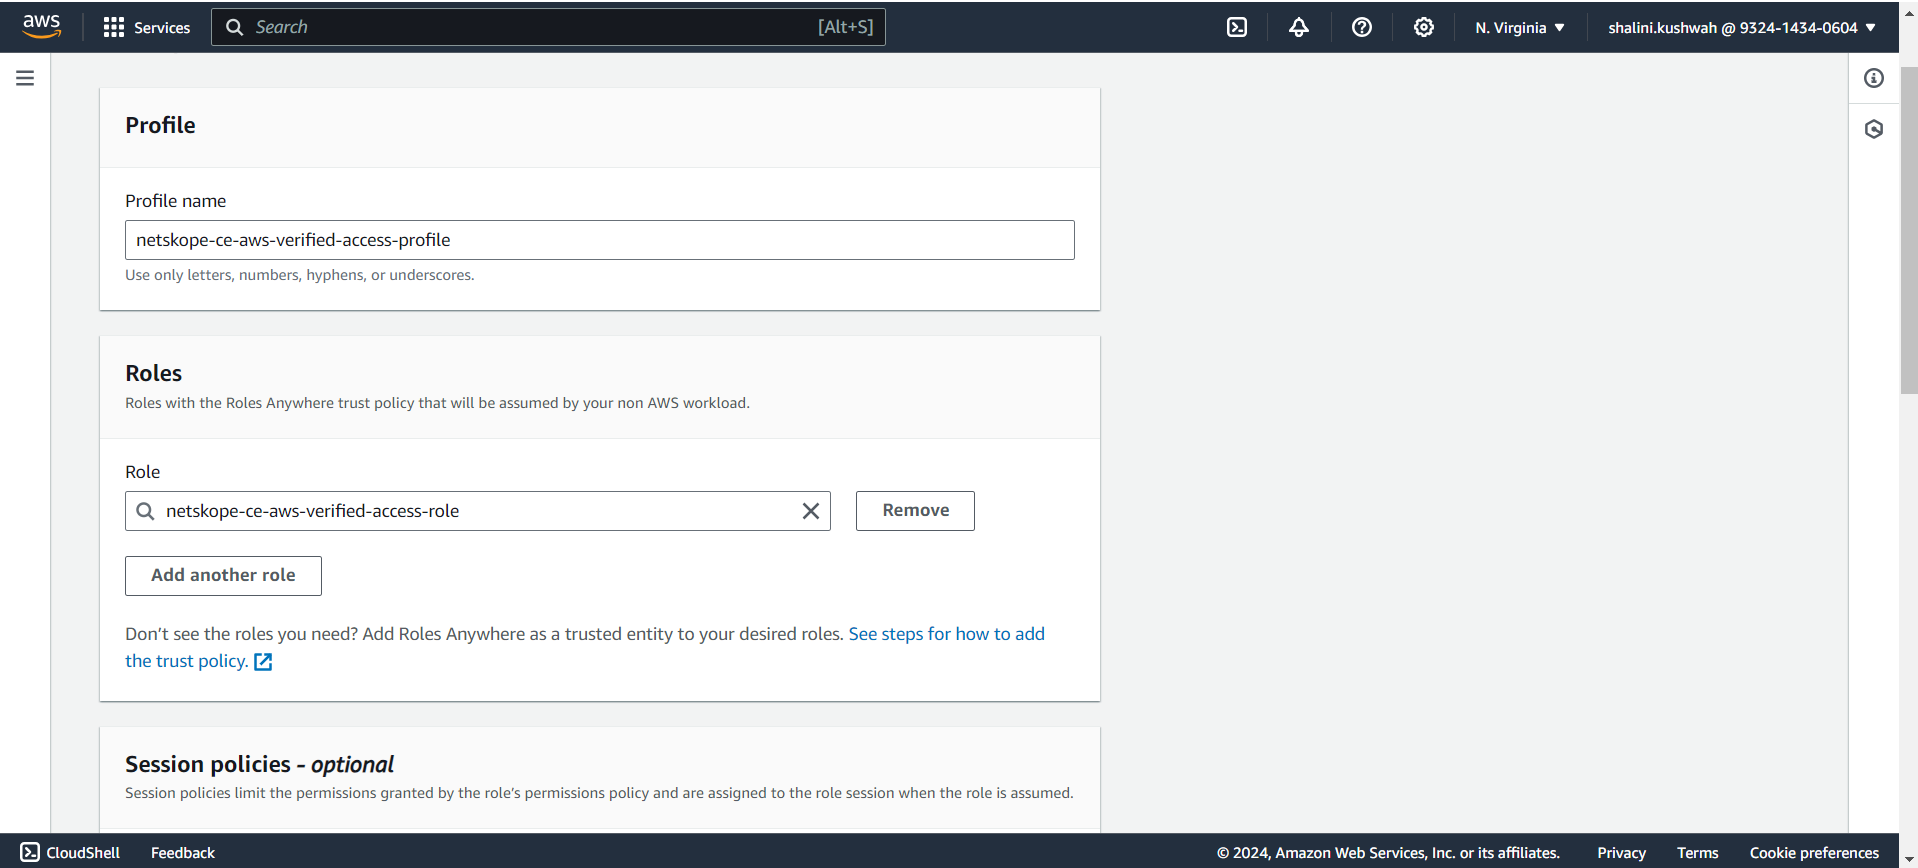The width and height of the screenshot is (1918, 868).
Task: Click the copyright notice text
Action: (x=1388, y=853)
